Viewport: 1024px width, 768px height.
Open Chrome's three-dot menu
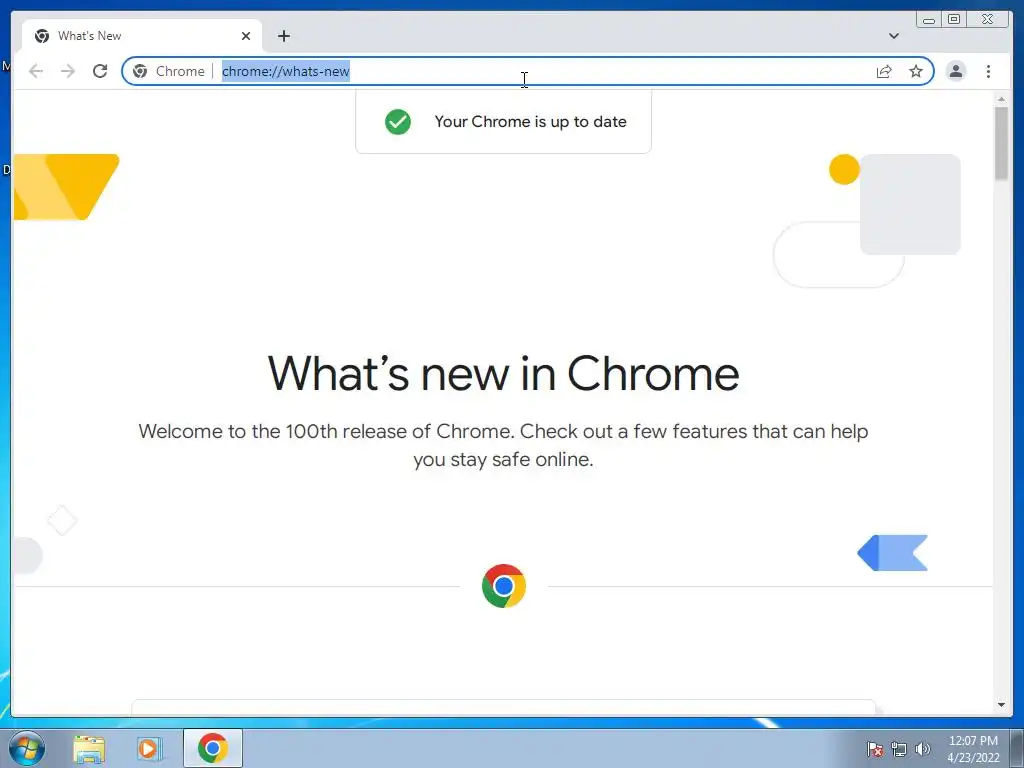coord(988,71)
